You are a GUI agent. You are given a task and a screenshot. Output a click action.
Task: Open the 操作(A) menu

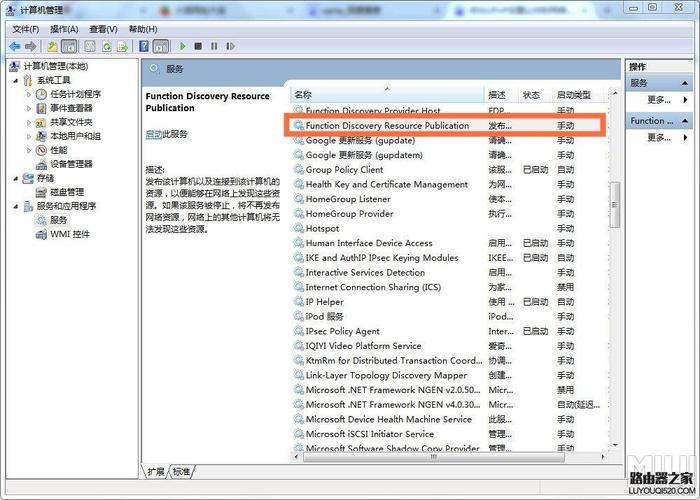64,29
